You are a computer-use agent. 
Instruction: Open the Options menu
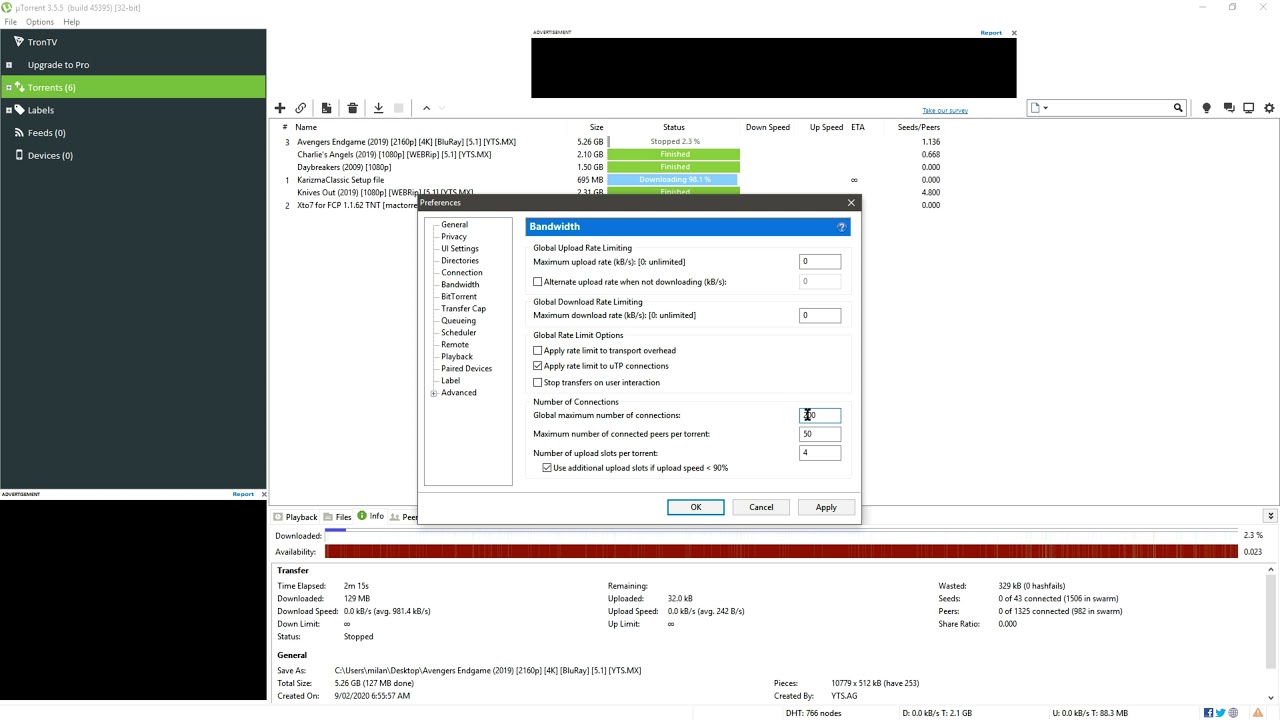pyautogui.click(x=40, y=22)
